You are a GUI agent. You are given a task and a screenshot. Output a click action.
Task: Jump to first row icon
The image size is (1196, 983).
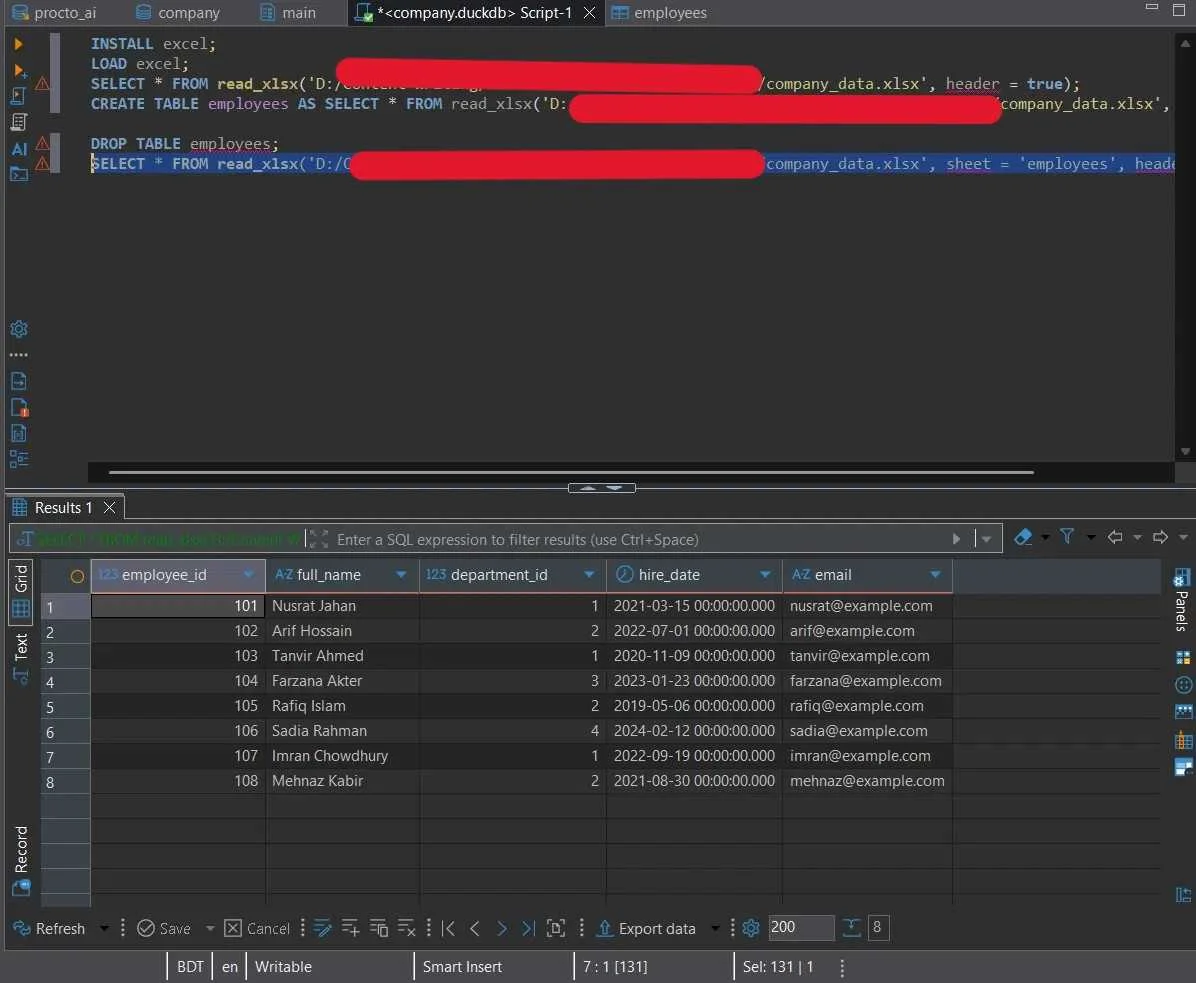point(448,928)
